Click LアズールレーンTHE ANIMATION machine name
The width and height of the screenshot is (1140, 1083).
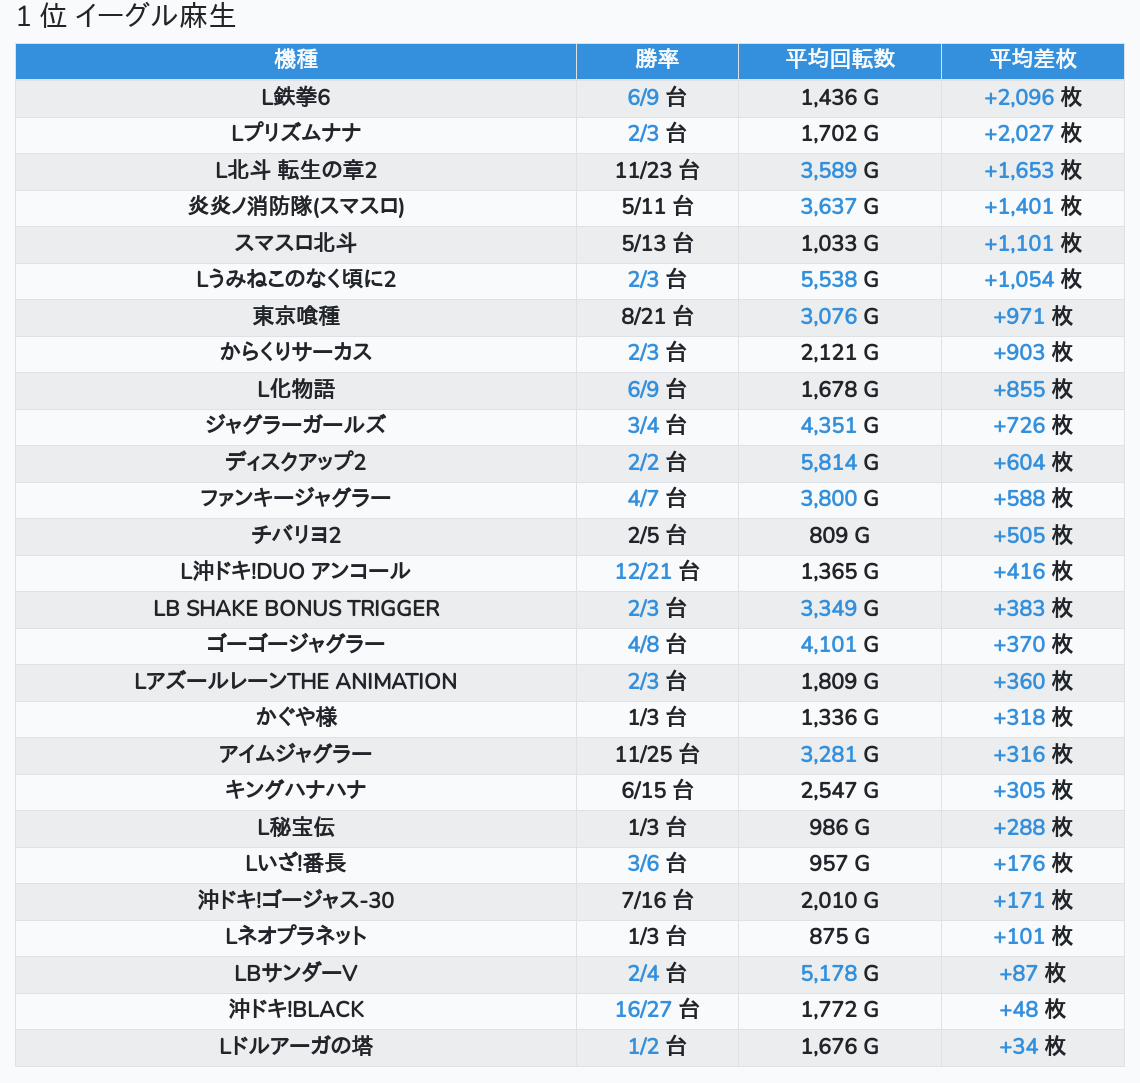296,681
